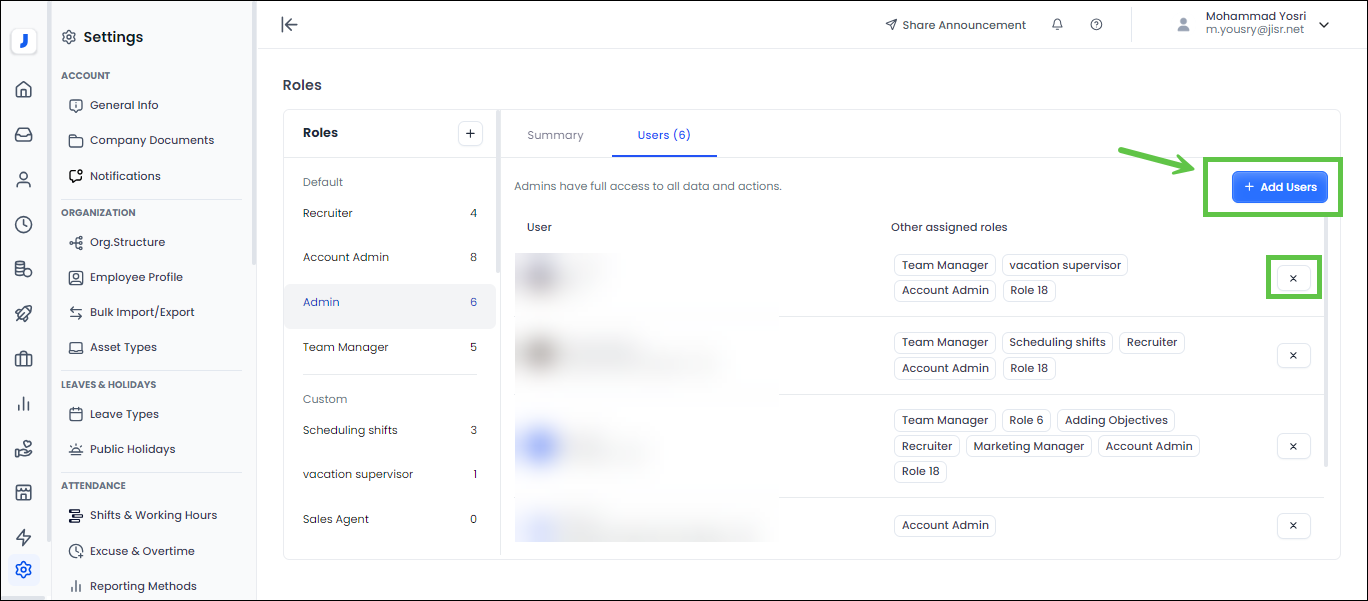
Task: Select the Recruiter role in list
Action: pyautogui.click(x=328, y=213)
